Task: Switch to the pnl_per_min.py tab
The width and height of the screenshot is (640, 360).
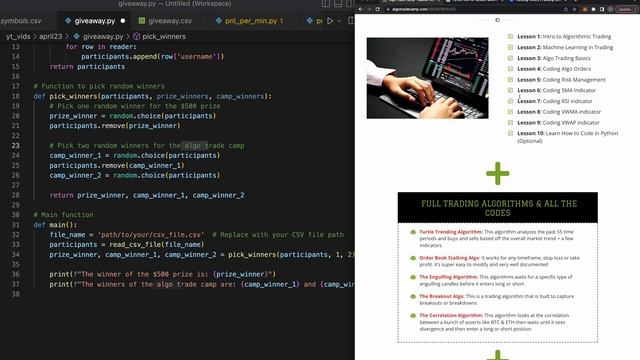Action: click(254, 20)
